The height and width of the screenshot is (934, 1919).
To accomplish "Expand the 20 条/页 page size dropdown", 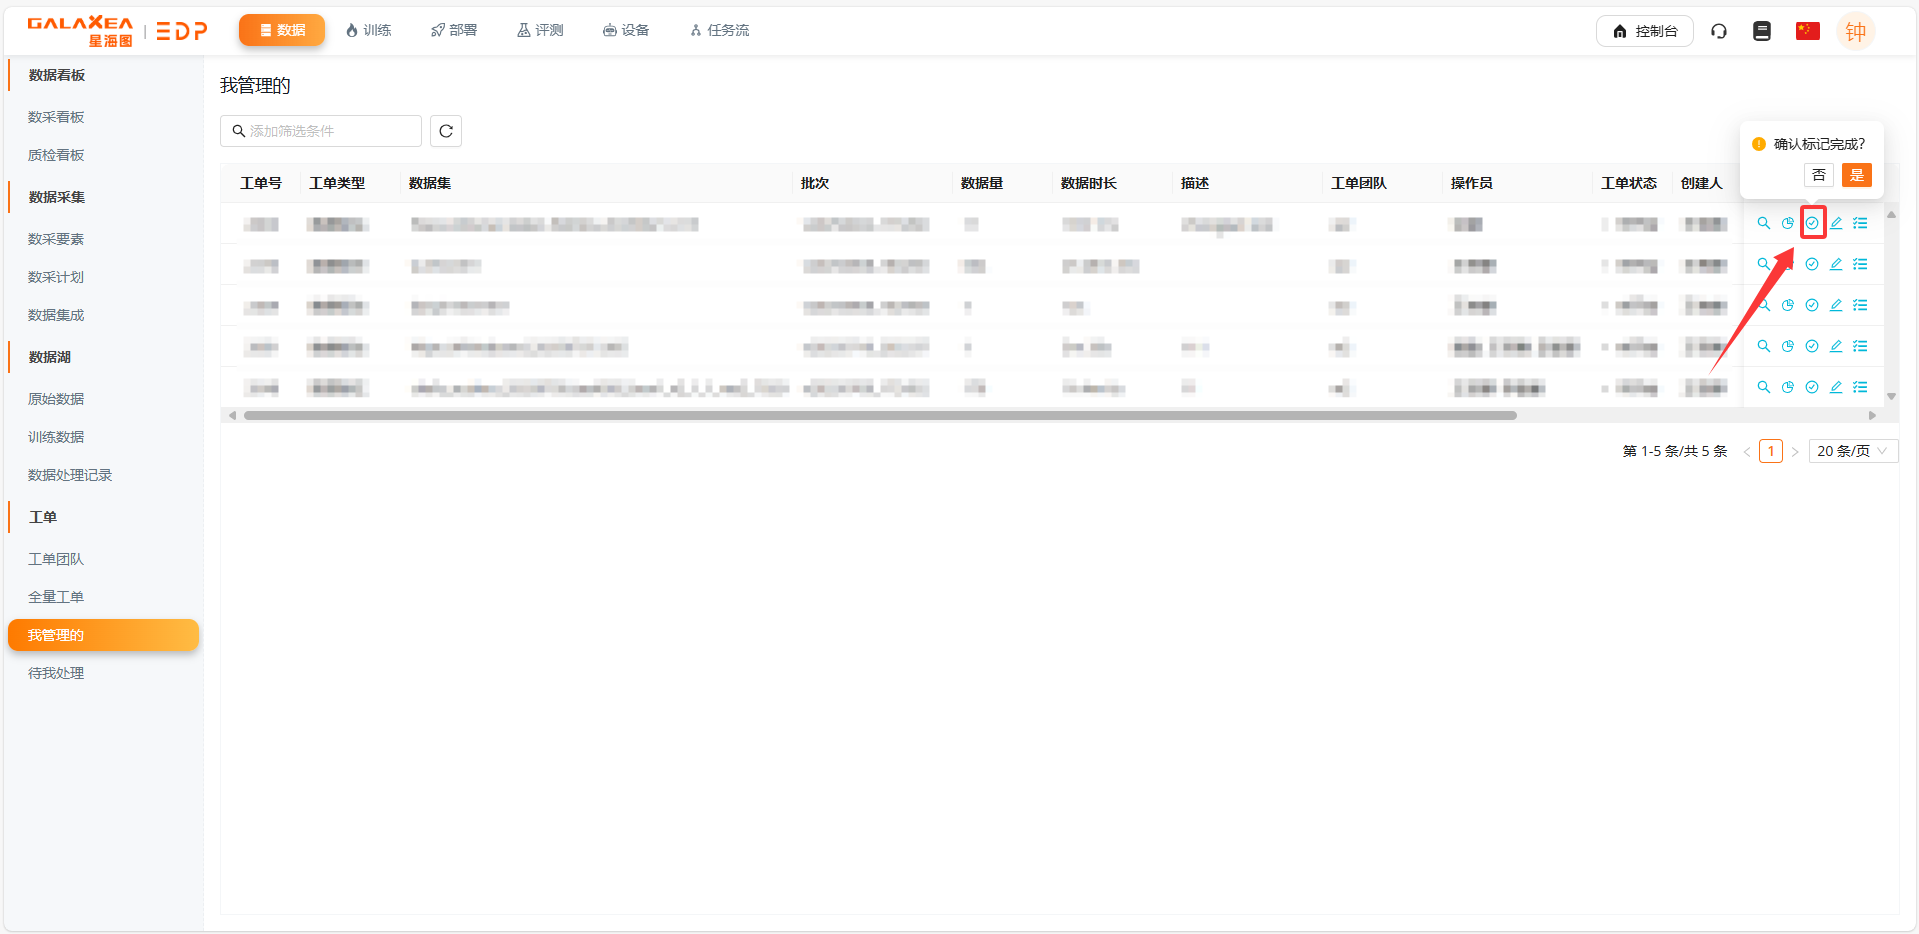I will (x=1852, y=451).
